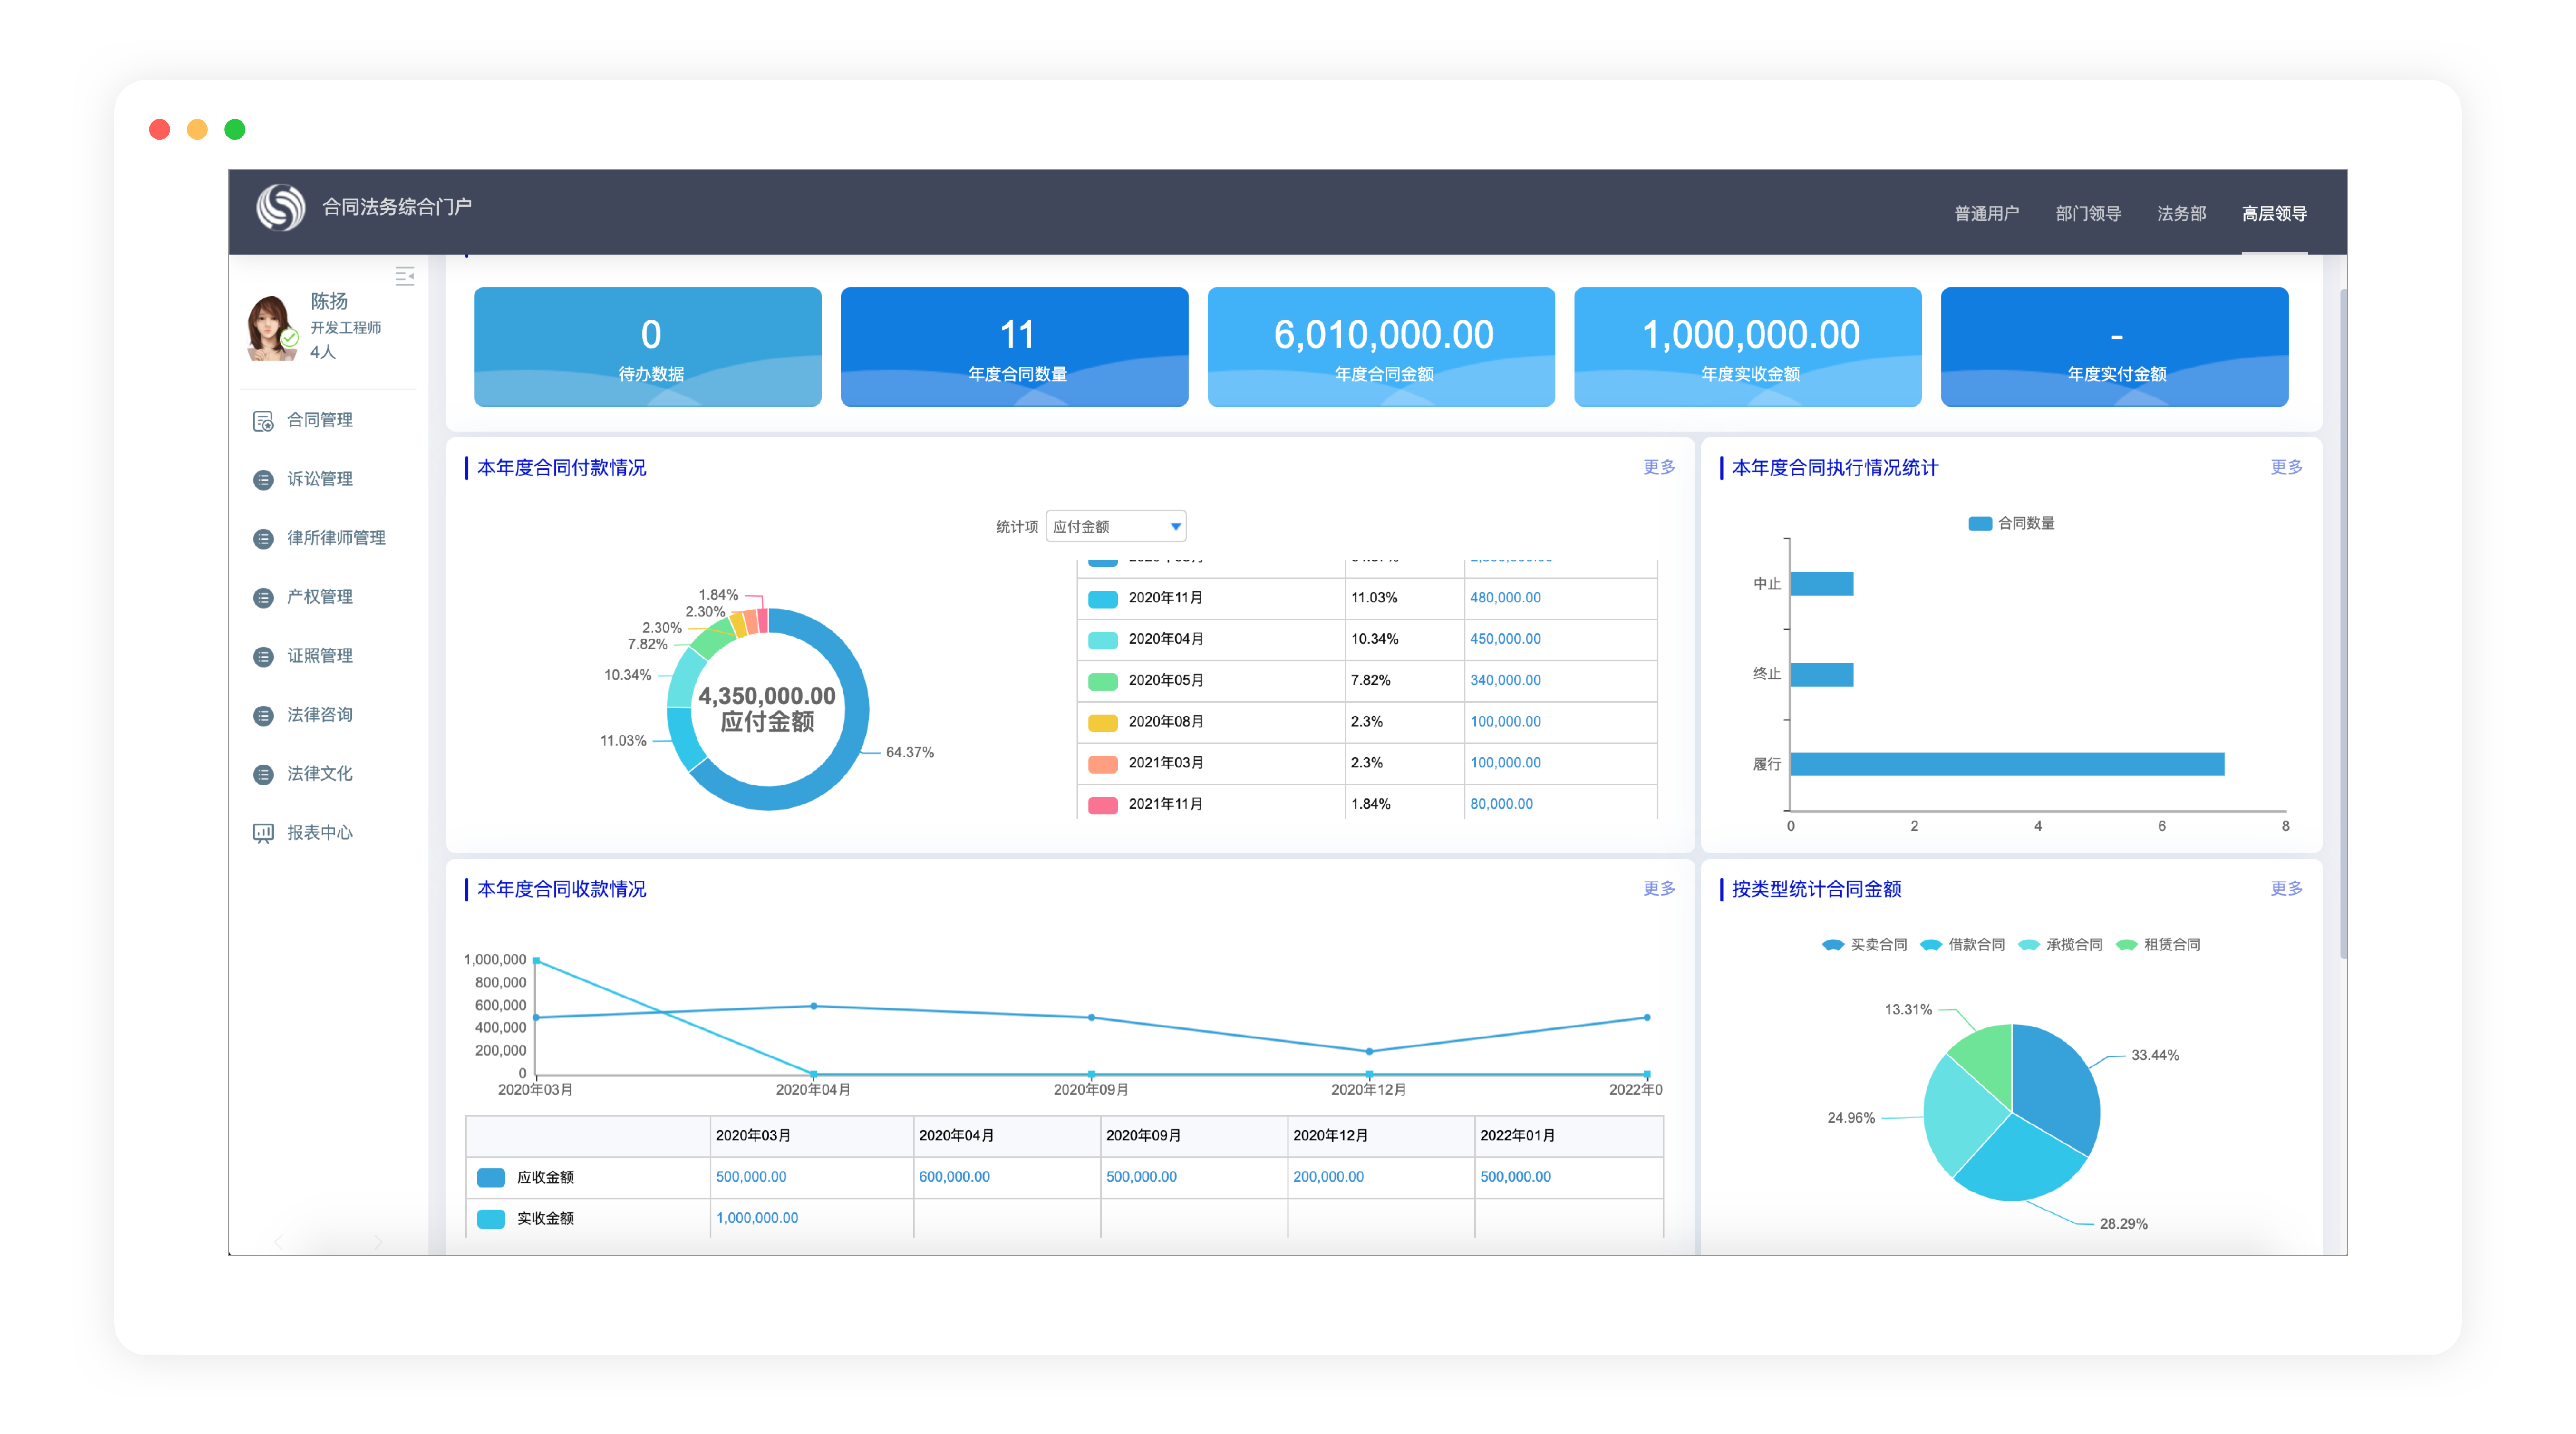Open 合同管理 in the sidebar
2576x1434 pixels.
point(320,421)
